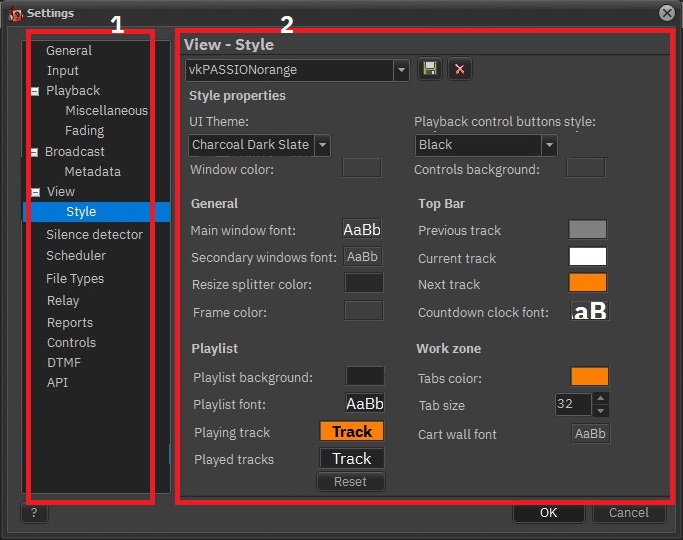Confirm settings with the OK button

coord(548,512)
